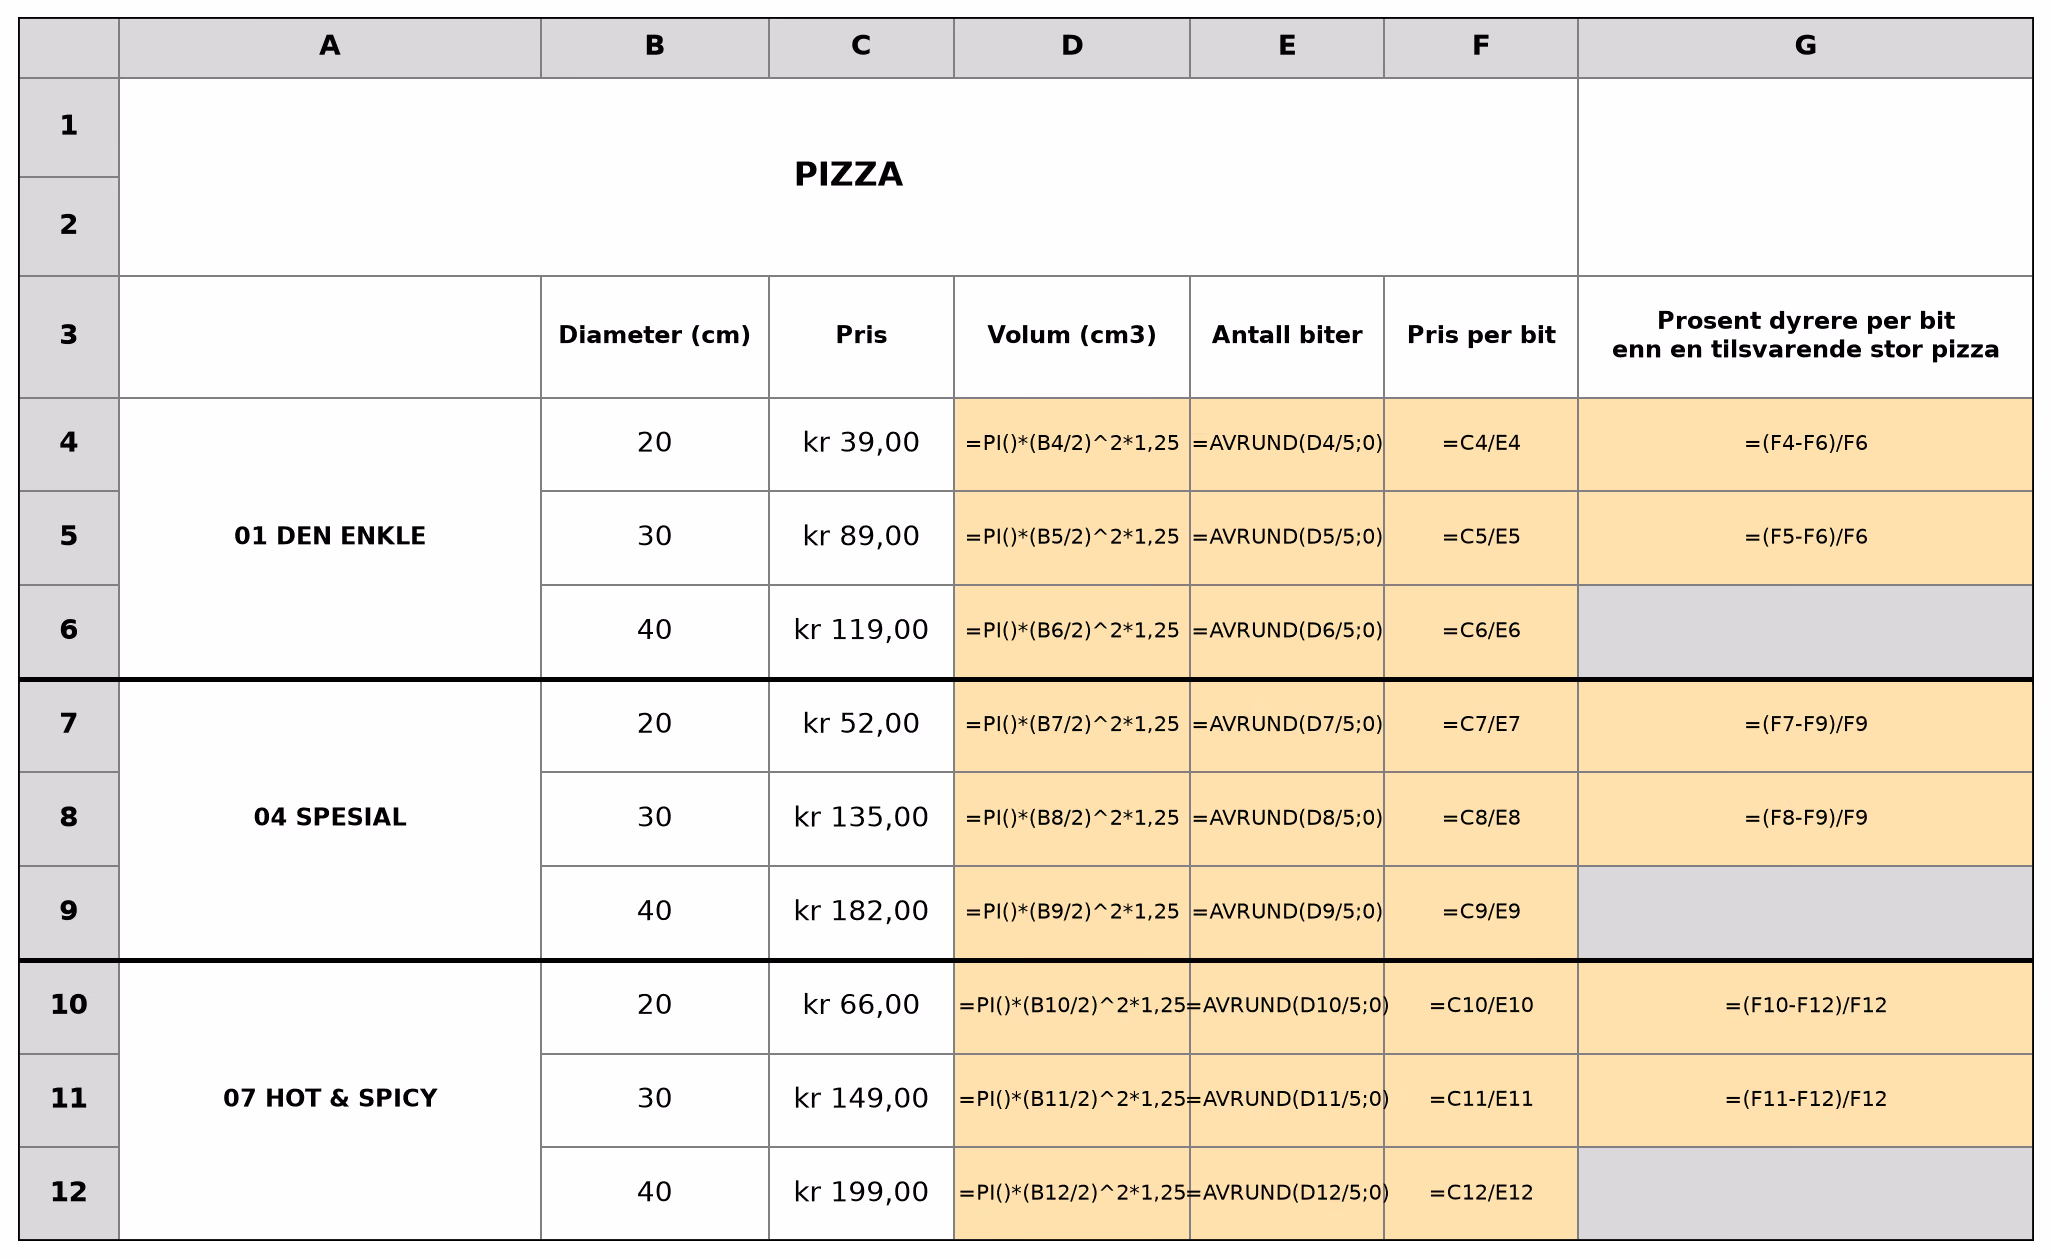
Task: Select the 01 DEN ENKLE cell
Action: click(x=329, y=537)
